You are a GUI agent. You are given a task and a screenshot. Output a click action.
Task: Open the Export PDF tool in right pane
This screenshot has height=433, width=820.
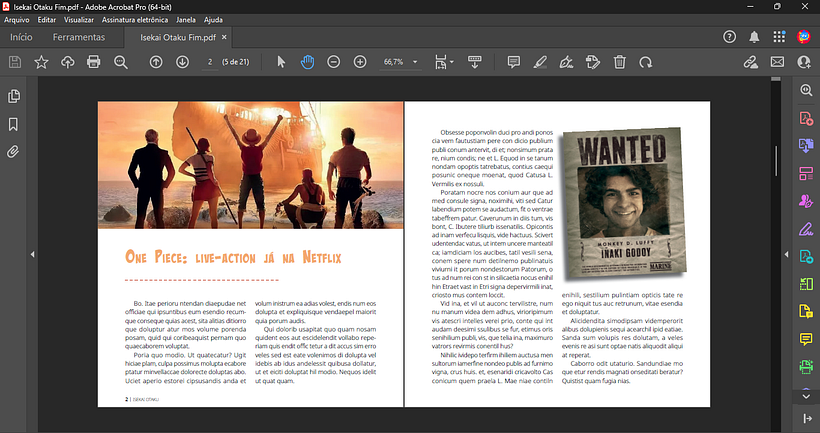[806, 145]
